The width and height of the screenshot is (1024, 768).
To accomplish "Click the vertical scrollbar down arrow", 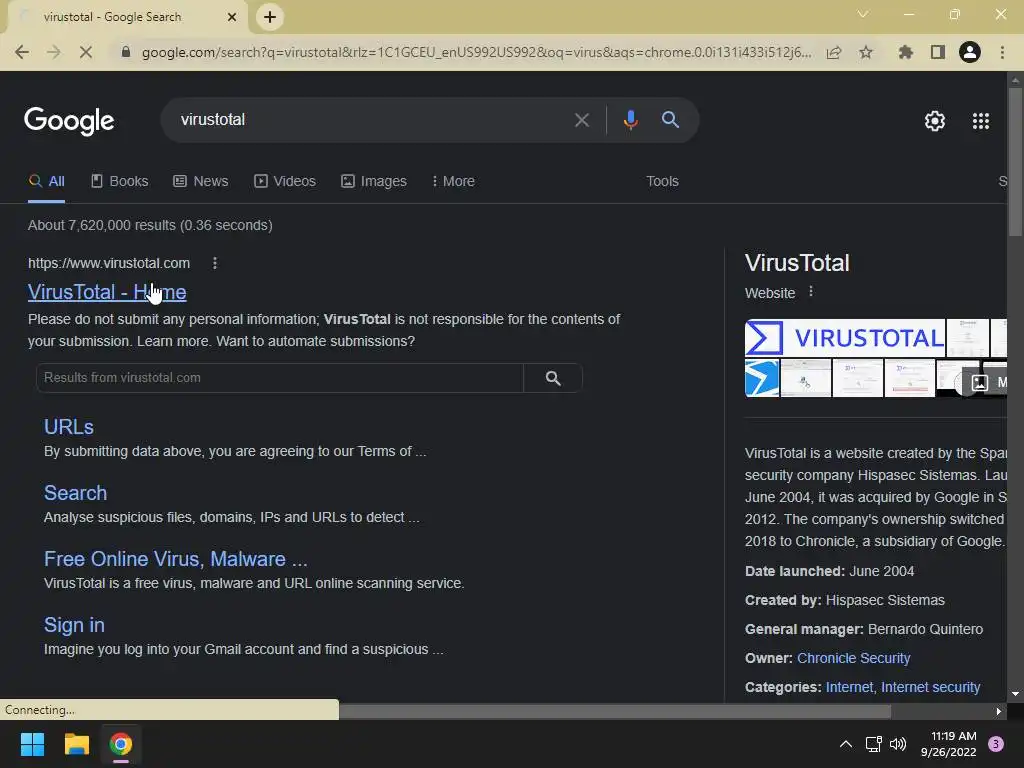I will click(1015, 694).
